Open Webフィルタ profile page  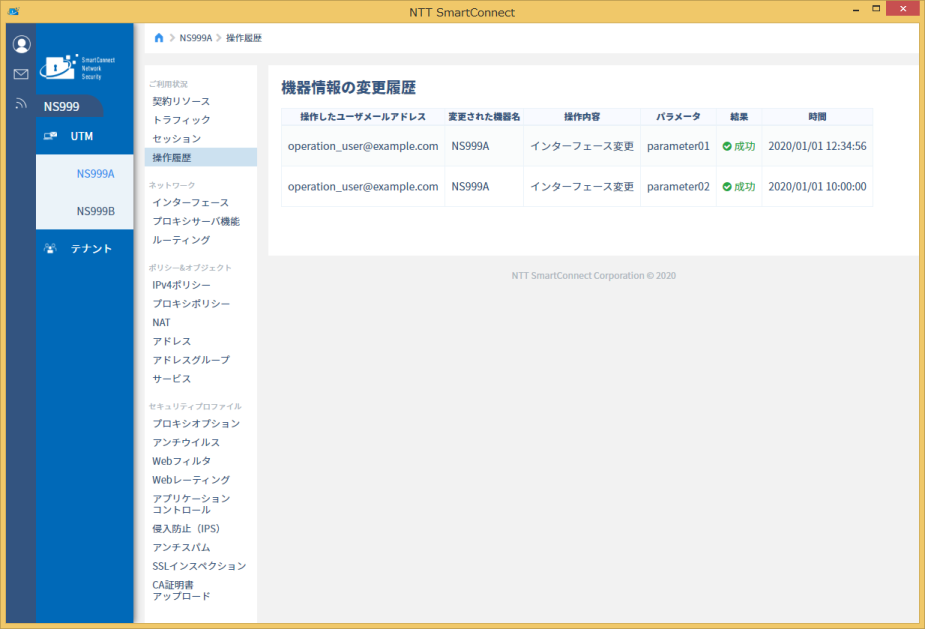[181, 461]
